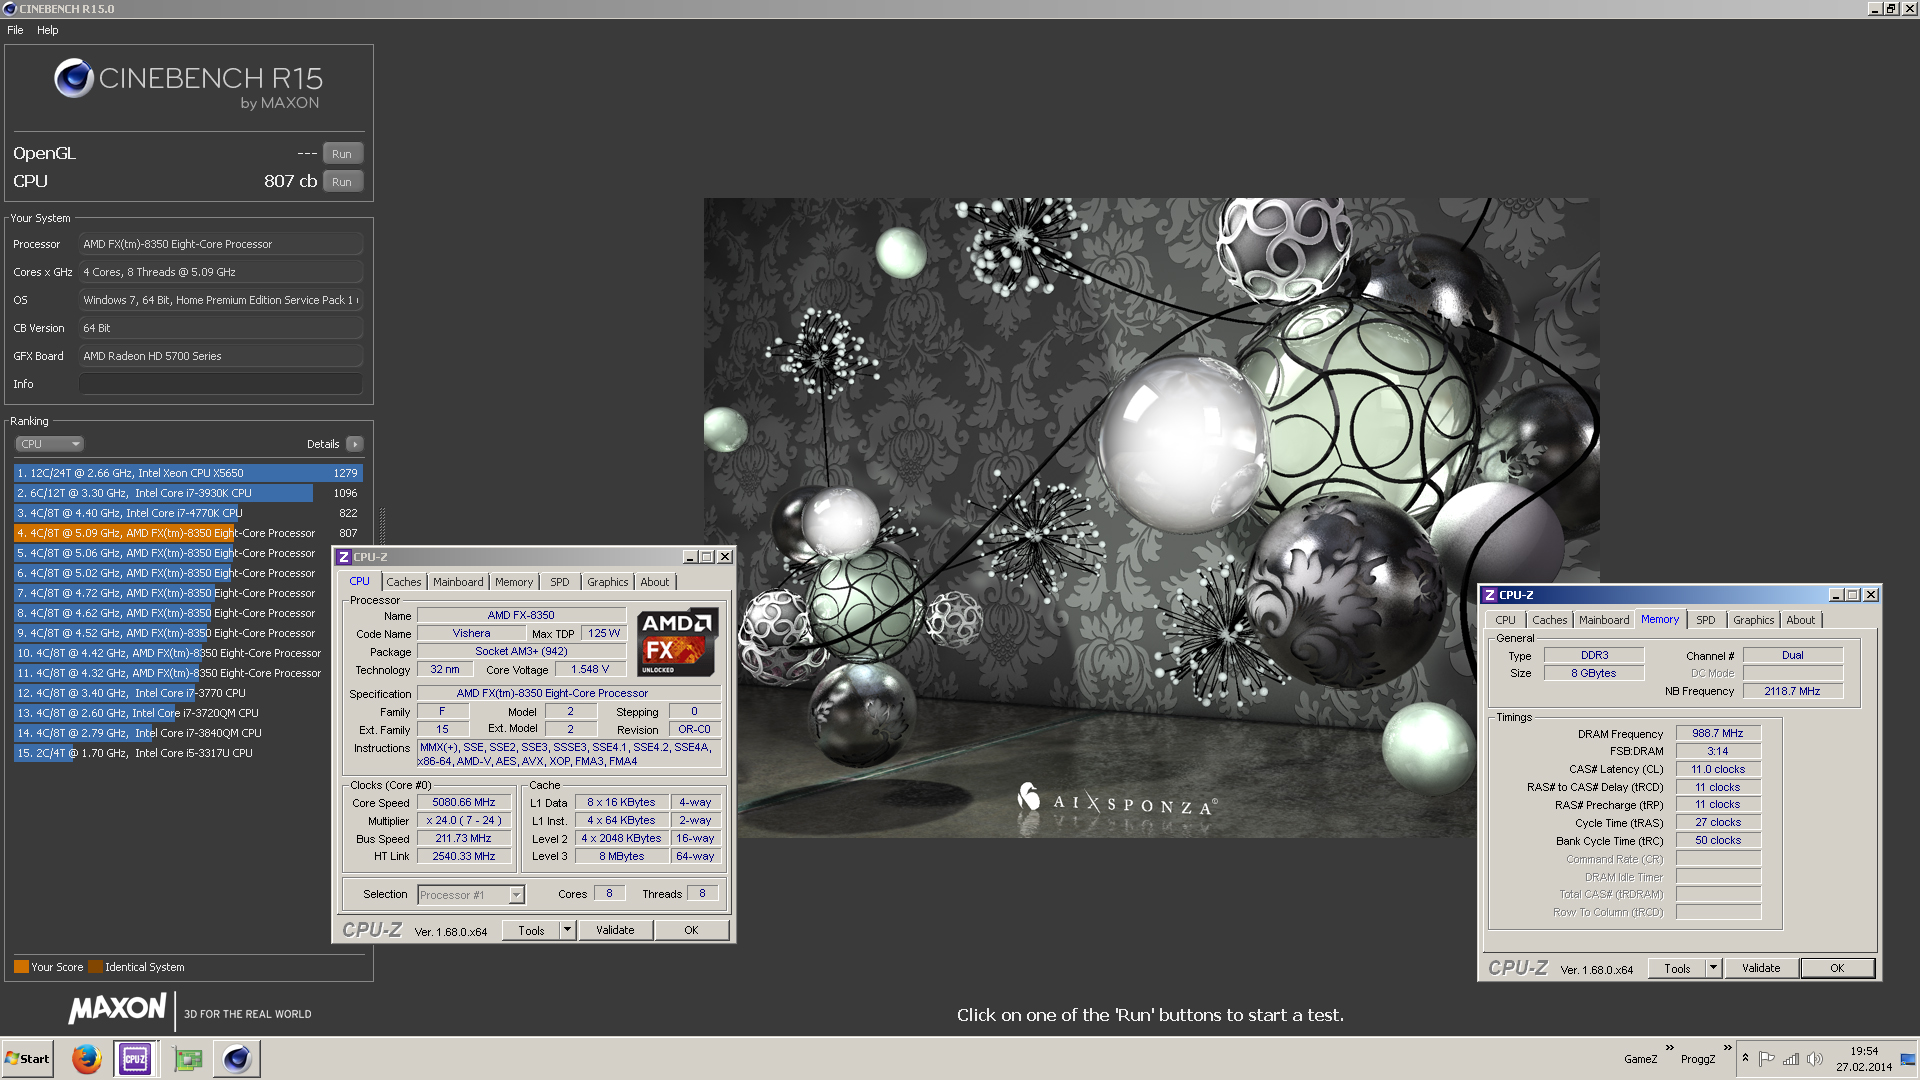Switch to Caches tab in first CPU-Z

[x=404, y=582]
